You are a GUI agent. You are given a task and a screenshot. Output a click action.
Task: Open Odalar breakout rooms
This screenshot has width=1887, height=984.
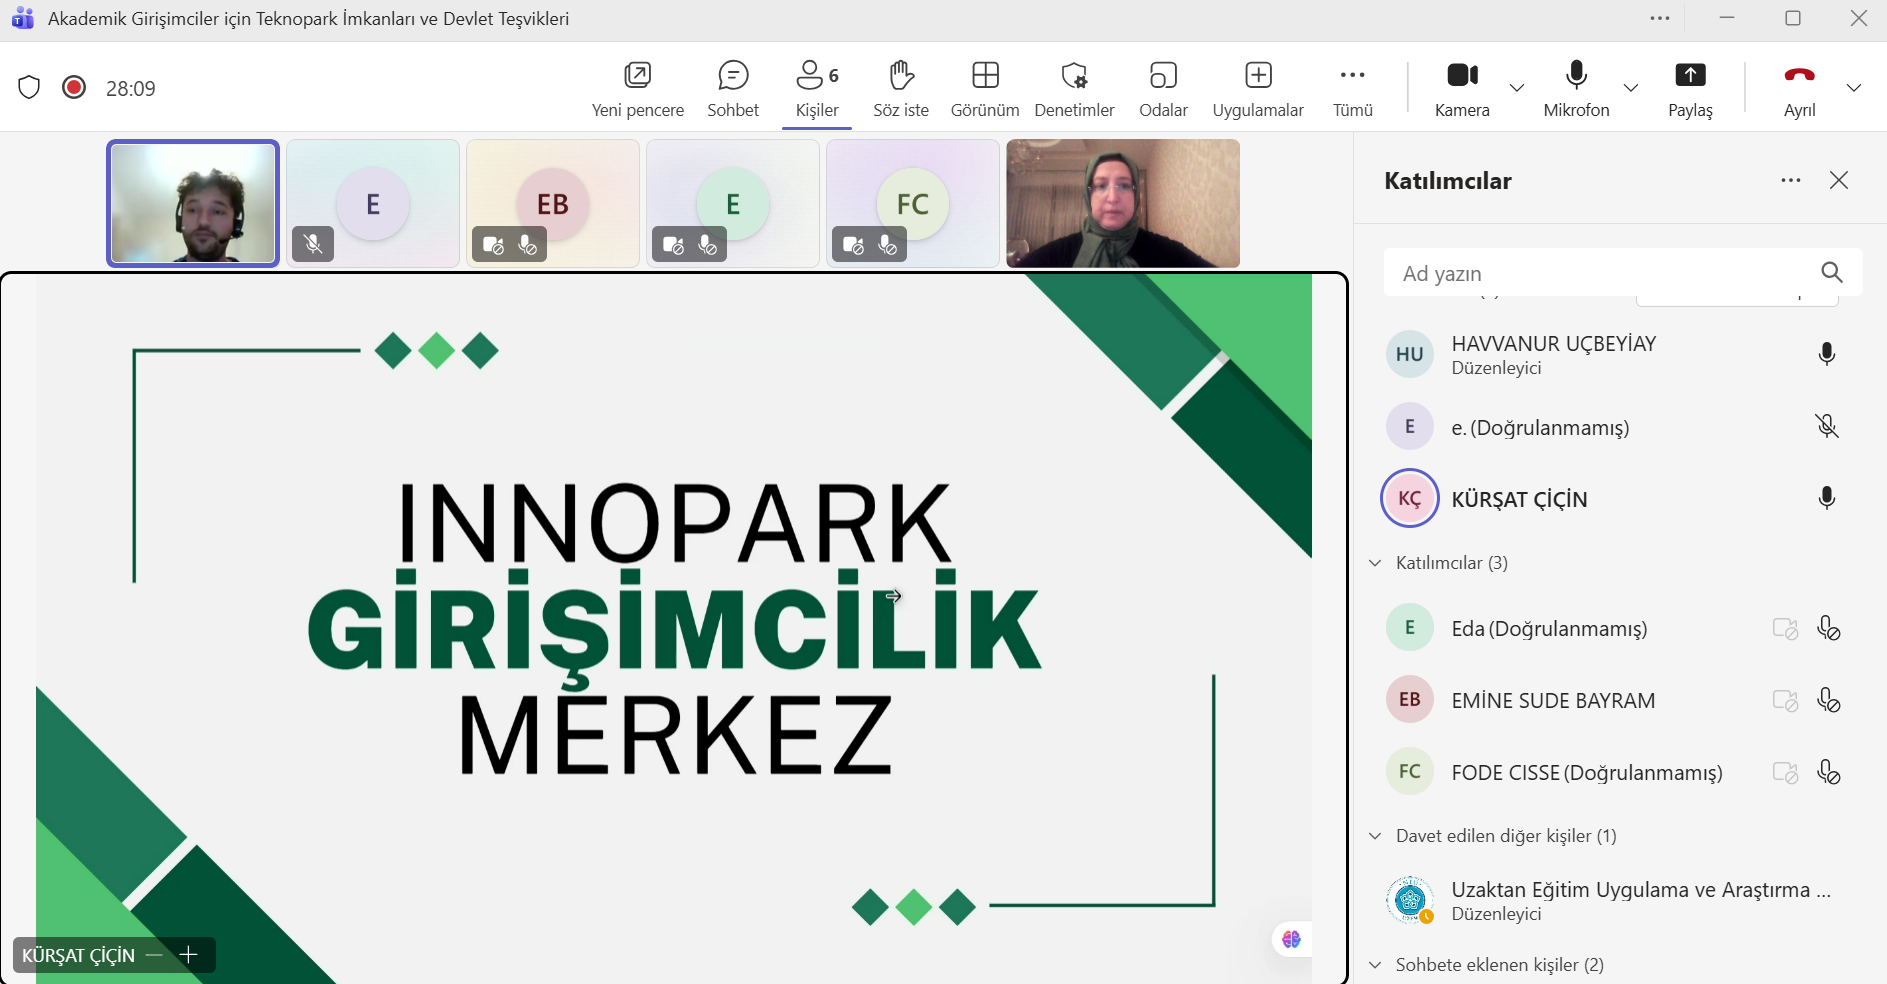(x=1163, y=88)
